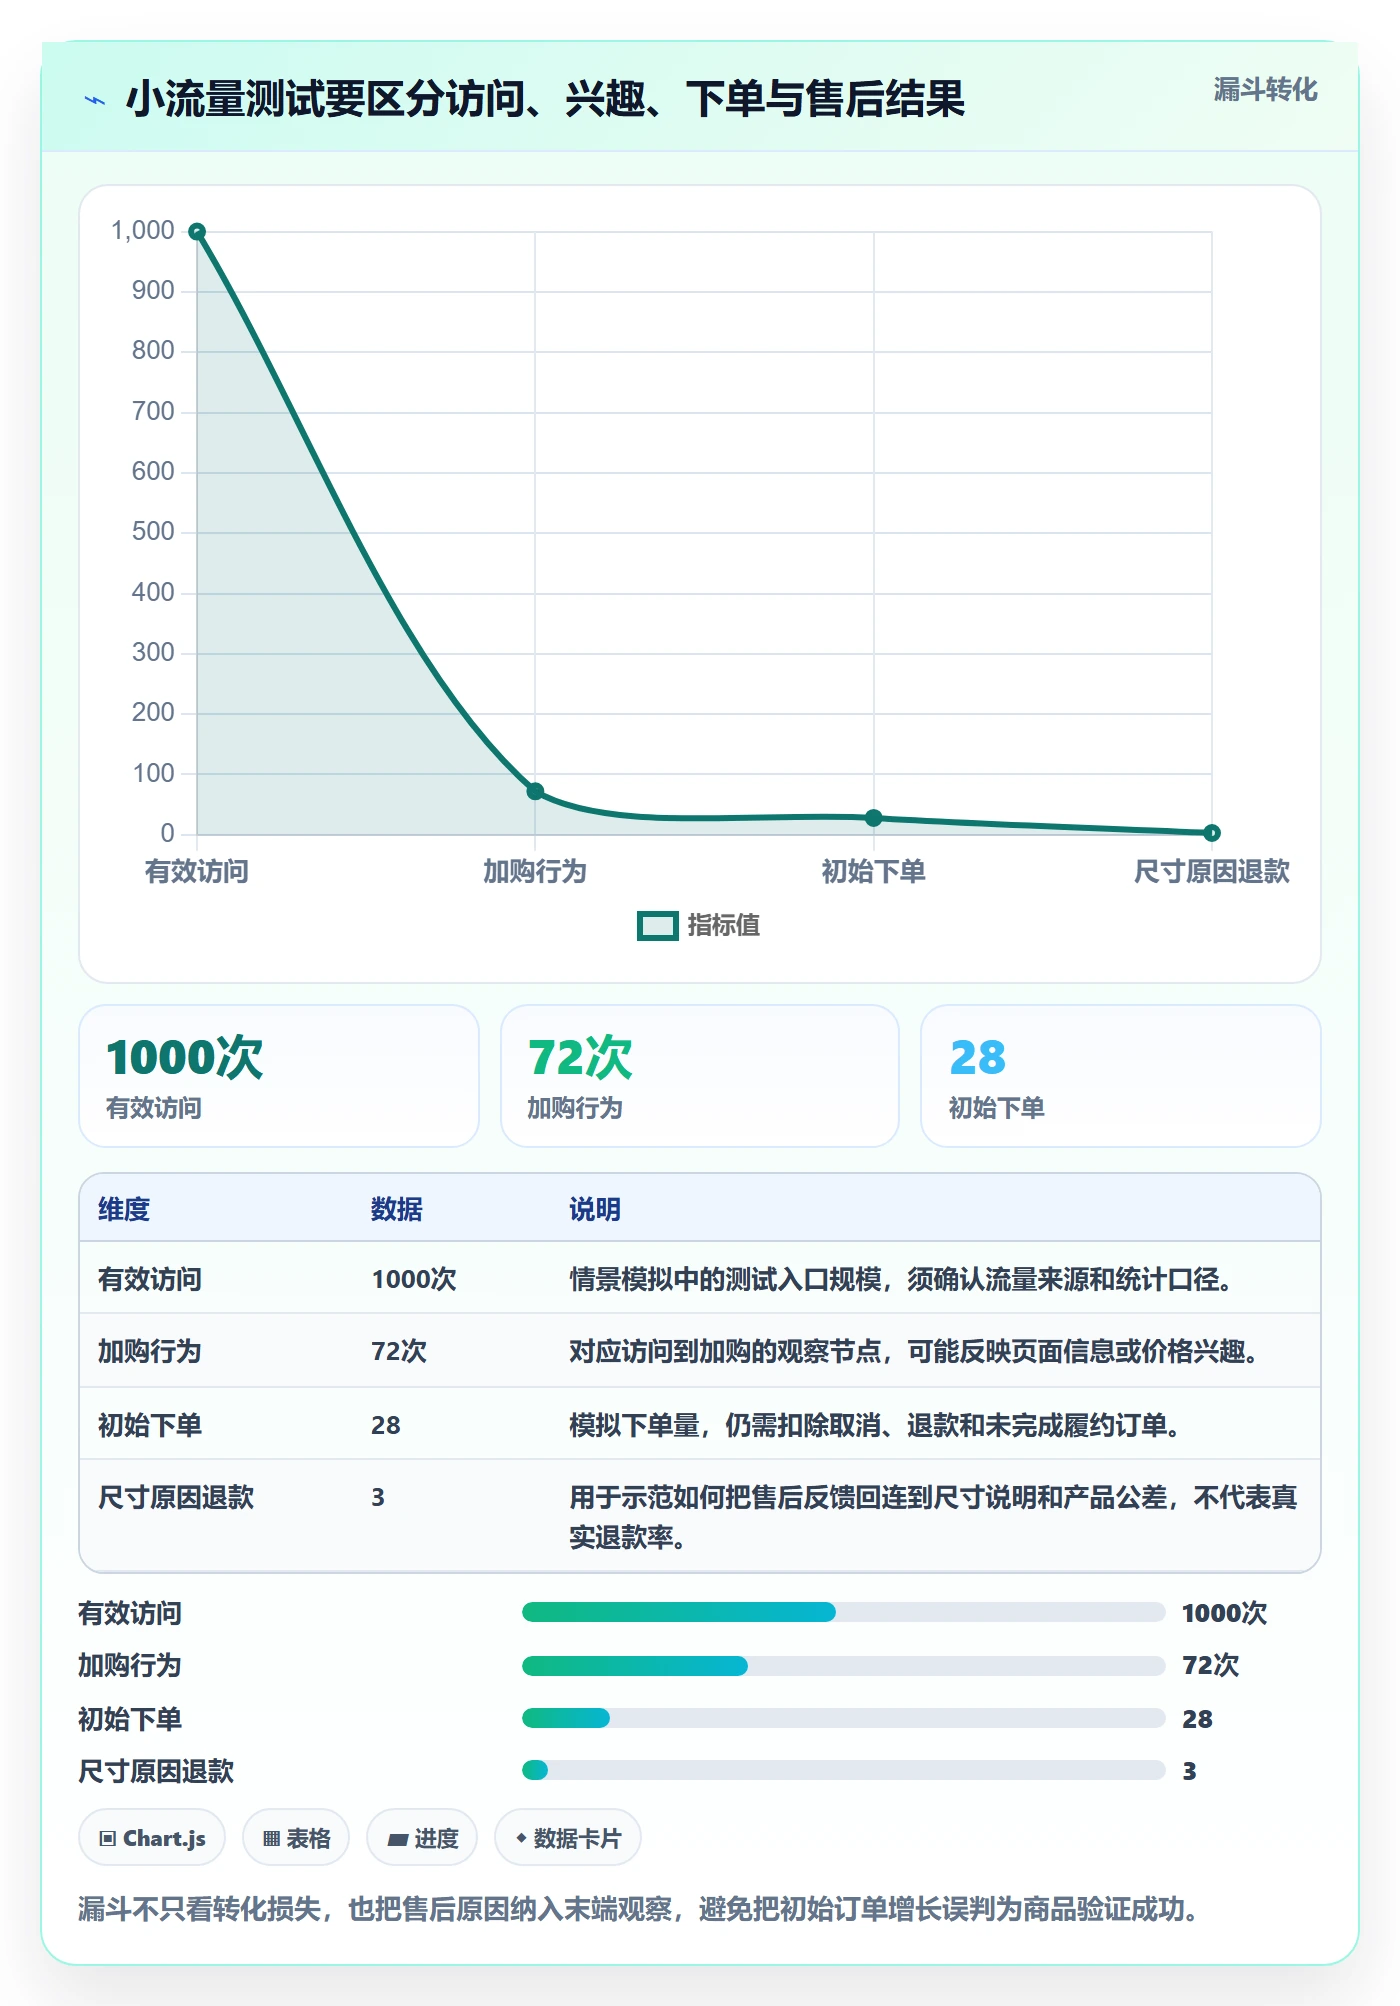This screenshot has height=2006, width=1400.
Task: Click the 表格 tag chip
Action: pyautogui.click(x=296, y=1838)
